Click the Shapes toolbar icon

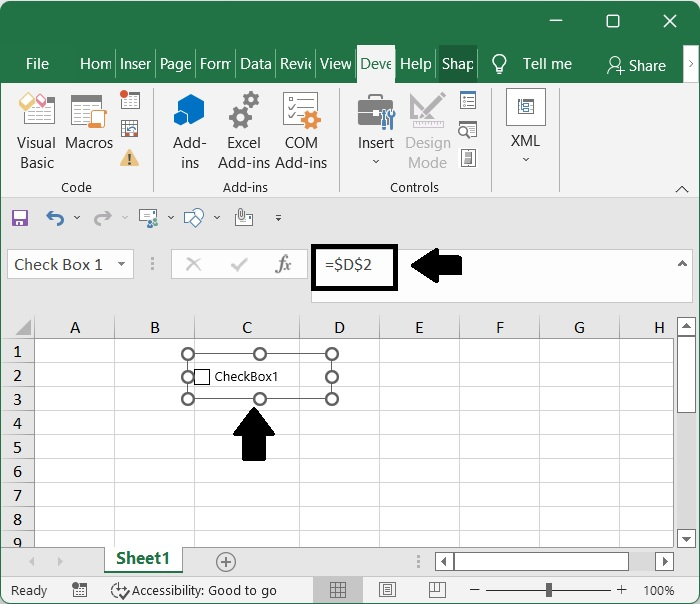pos(194,218)
